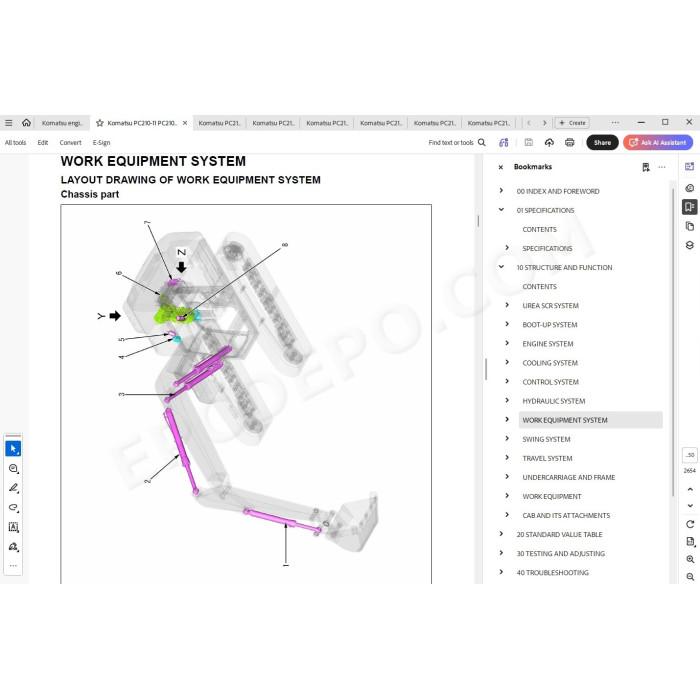Image resolution: width=700 pixels, height=700 pixels.
Task: Click the bookmarks panel vertical scrollbar
Action: pos(673,342)
